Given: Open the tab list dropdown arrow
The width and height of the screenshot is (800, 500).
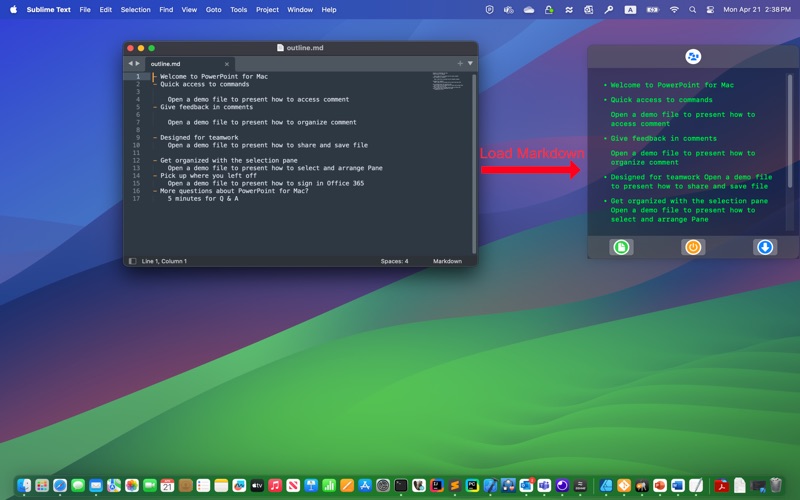Looking at the screenshot, I should [x=470, y=63].
